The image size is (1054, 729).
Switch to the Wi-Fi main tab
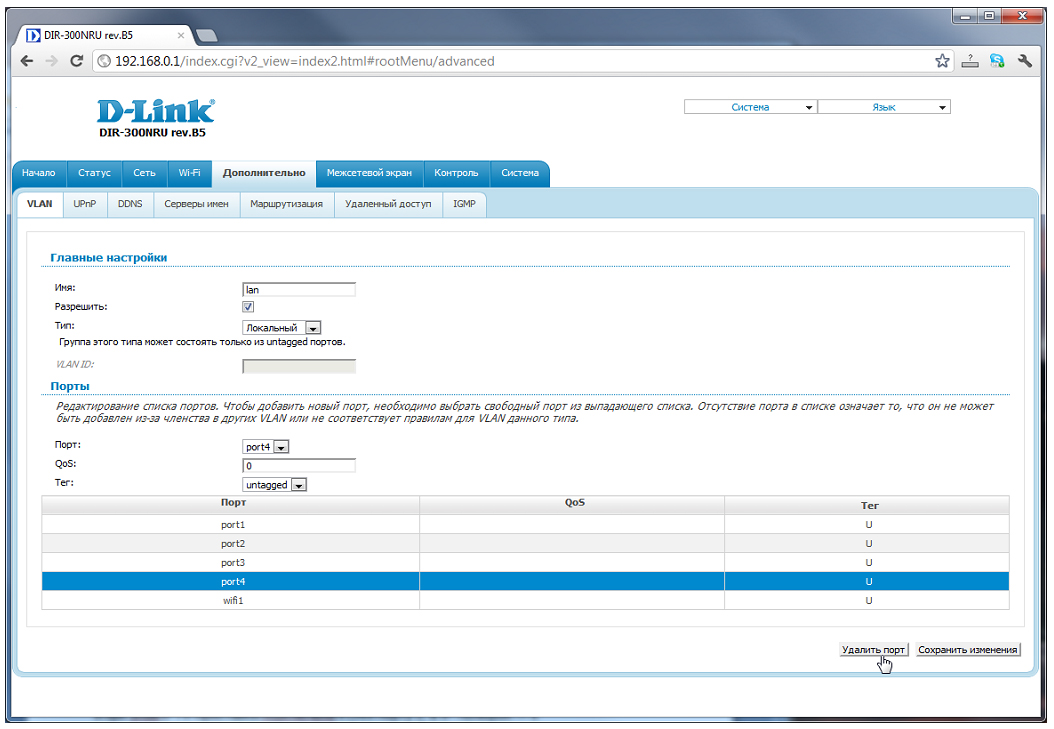point(189,173)
